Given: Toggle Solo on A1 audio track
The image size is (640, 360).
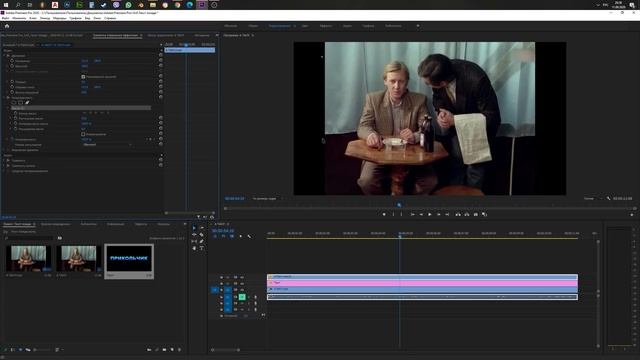Looking at the screenshot, I should click(x=249, y=297).
